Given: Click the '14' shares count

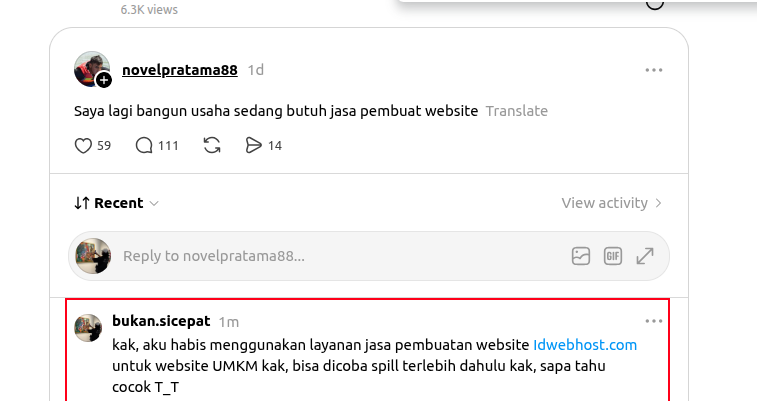Looking at the screenshot, I should [x=275, y=146].
